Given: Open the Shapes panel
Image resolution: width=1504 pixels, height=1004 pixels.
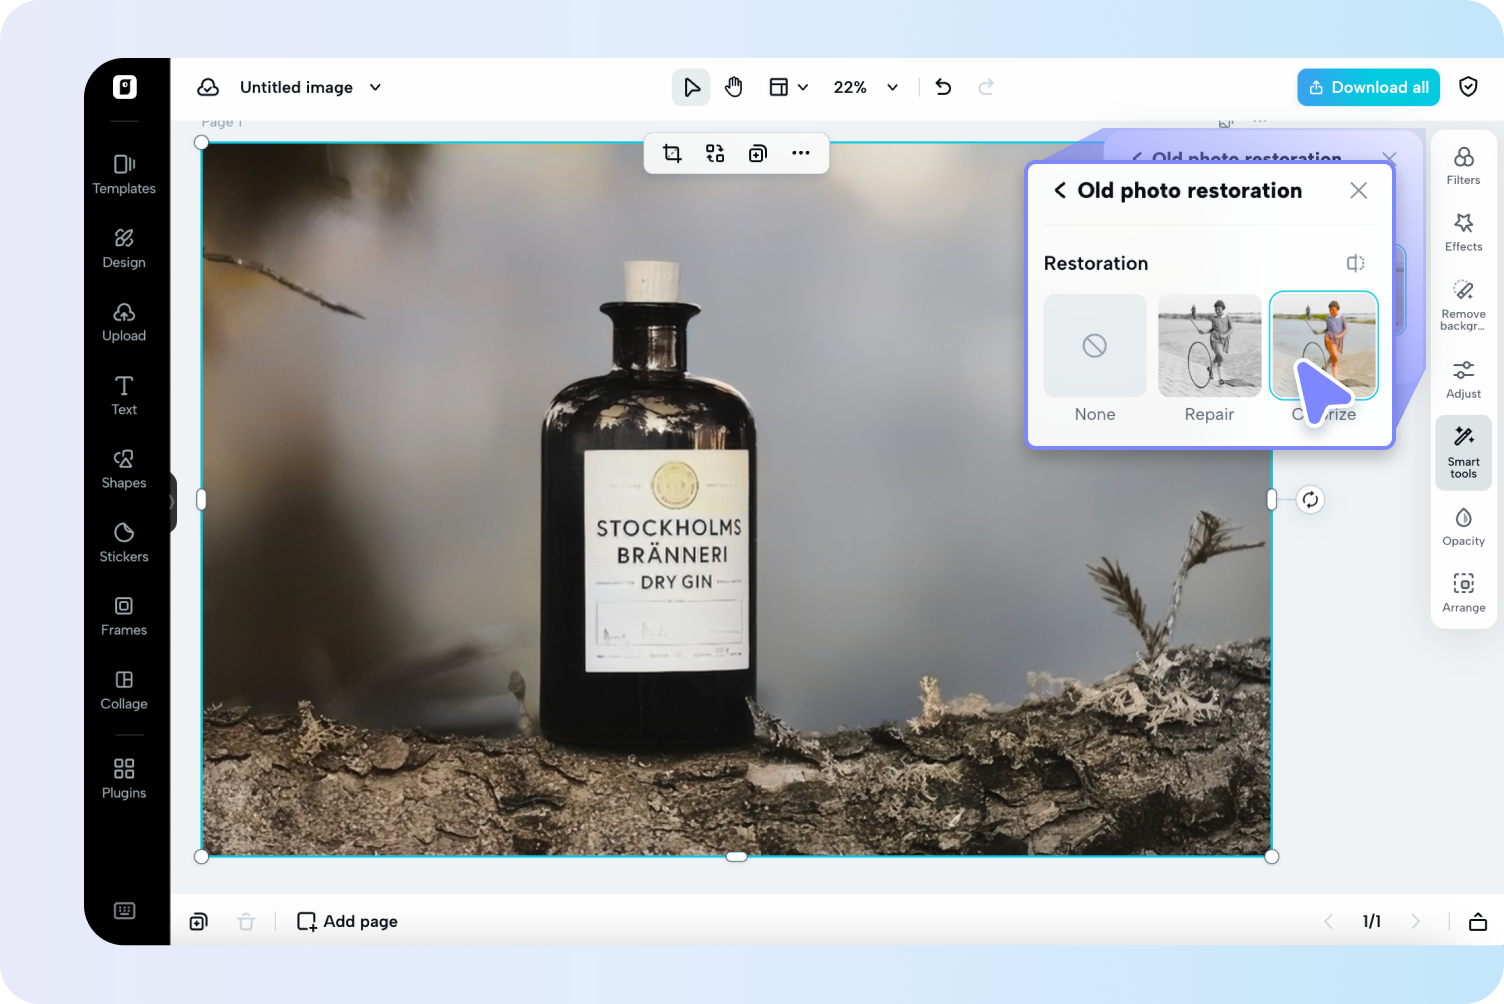Looking at the screenshot, I should 124,469.
